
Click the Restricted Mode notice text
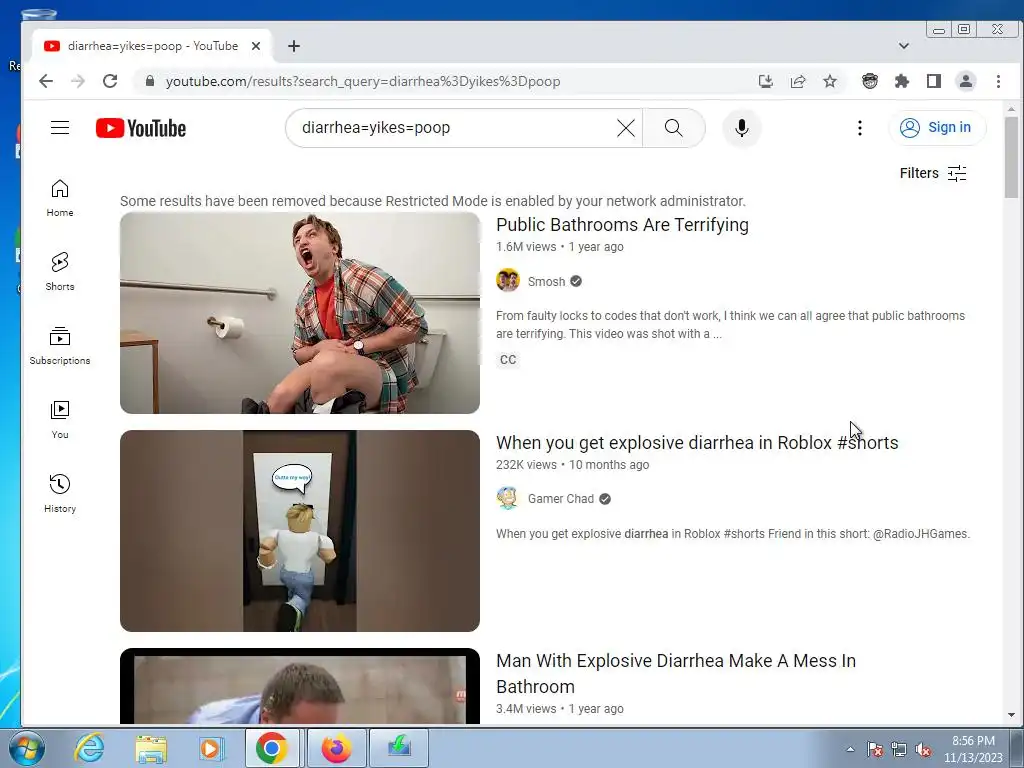point(432,201)
